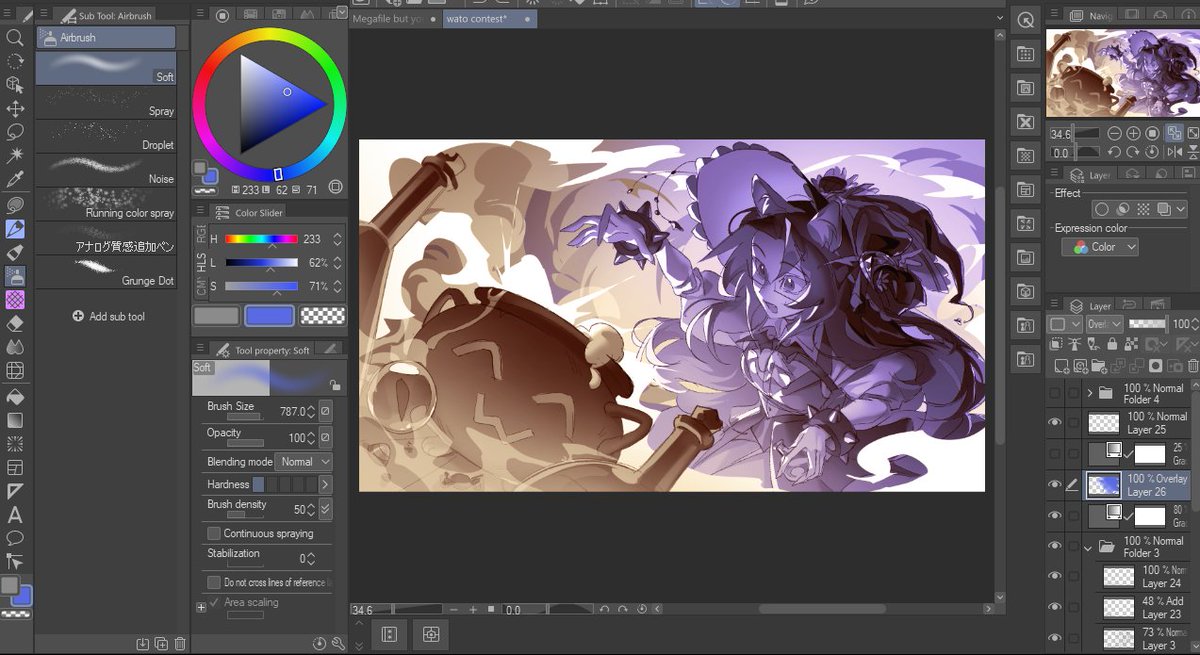Click the gray main color swatch

click(x=216, y=316)
